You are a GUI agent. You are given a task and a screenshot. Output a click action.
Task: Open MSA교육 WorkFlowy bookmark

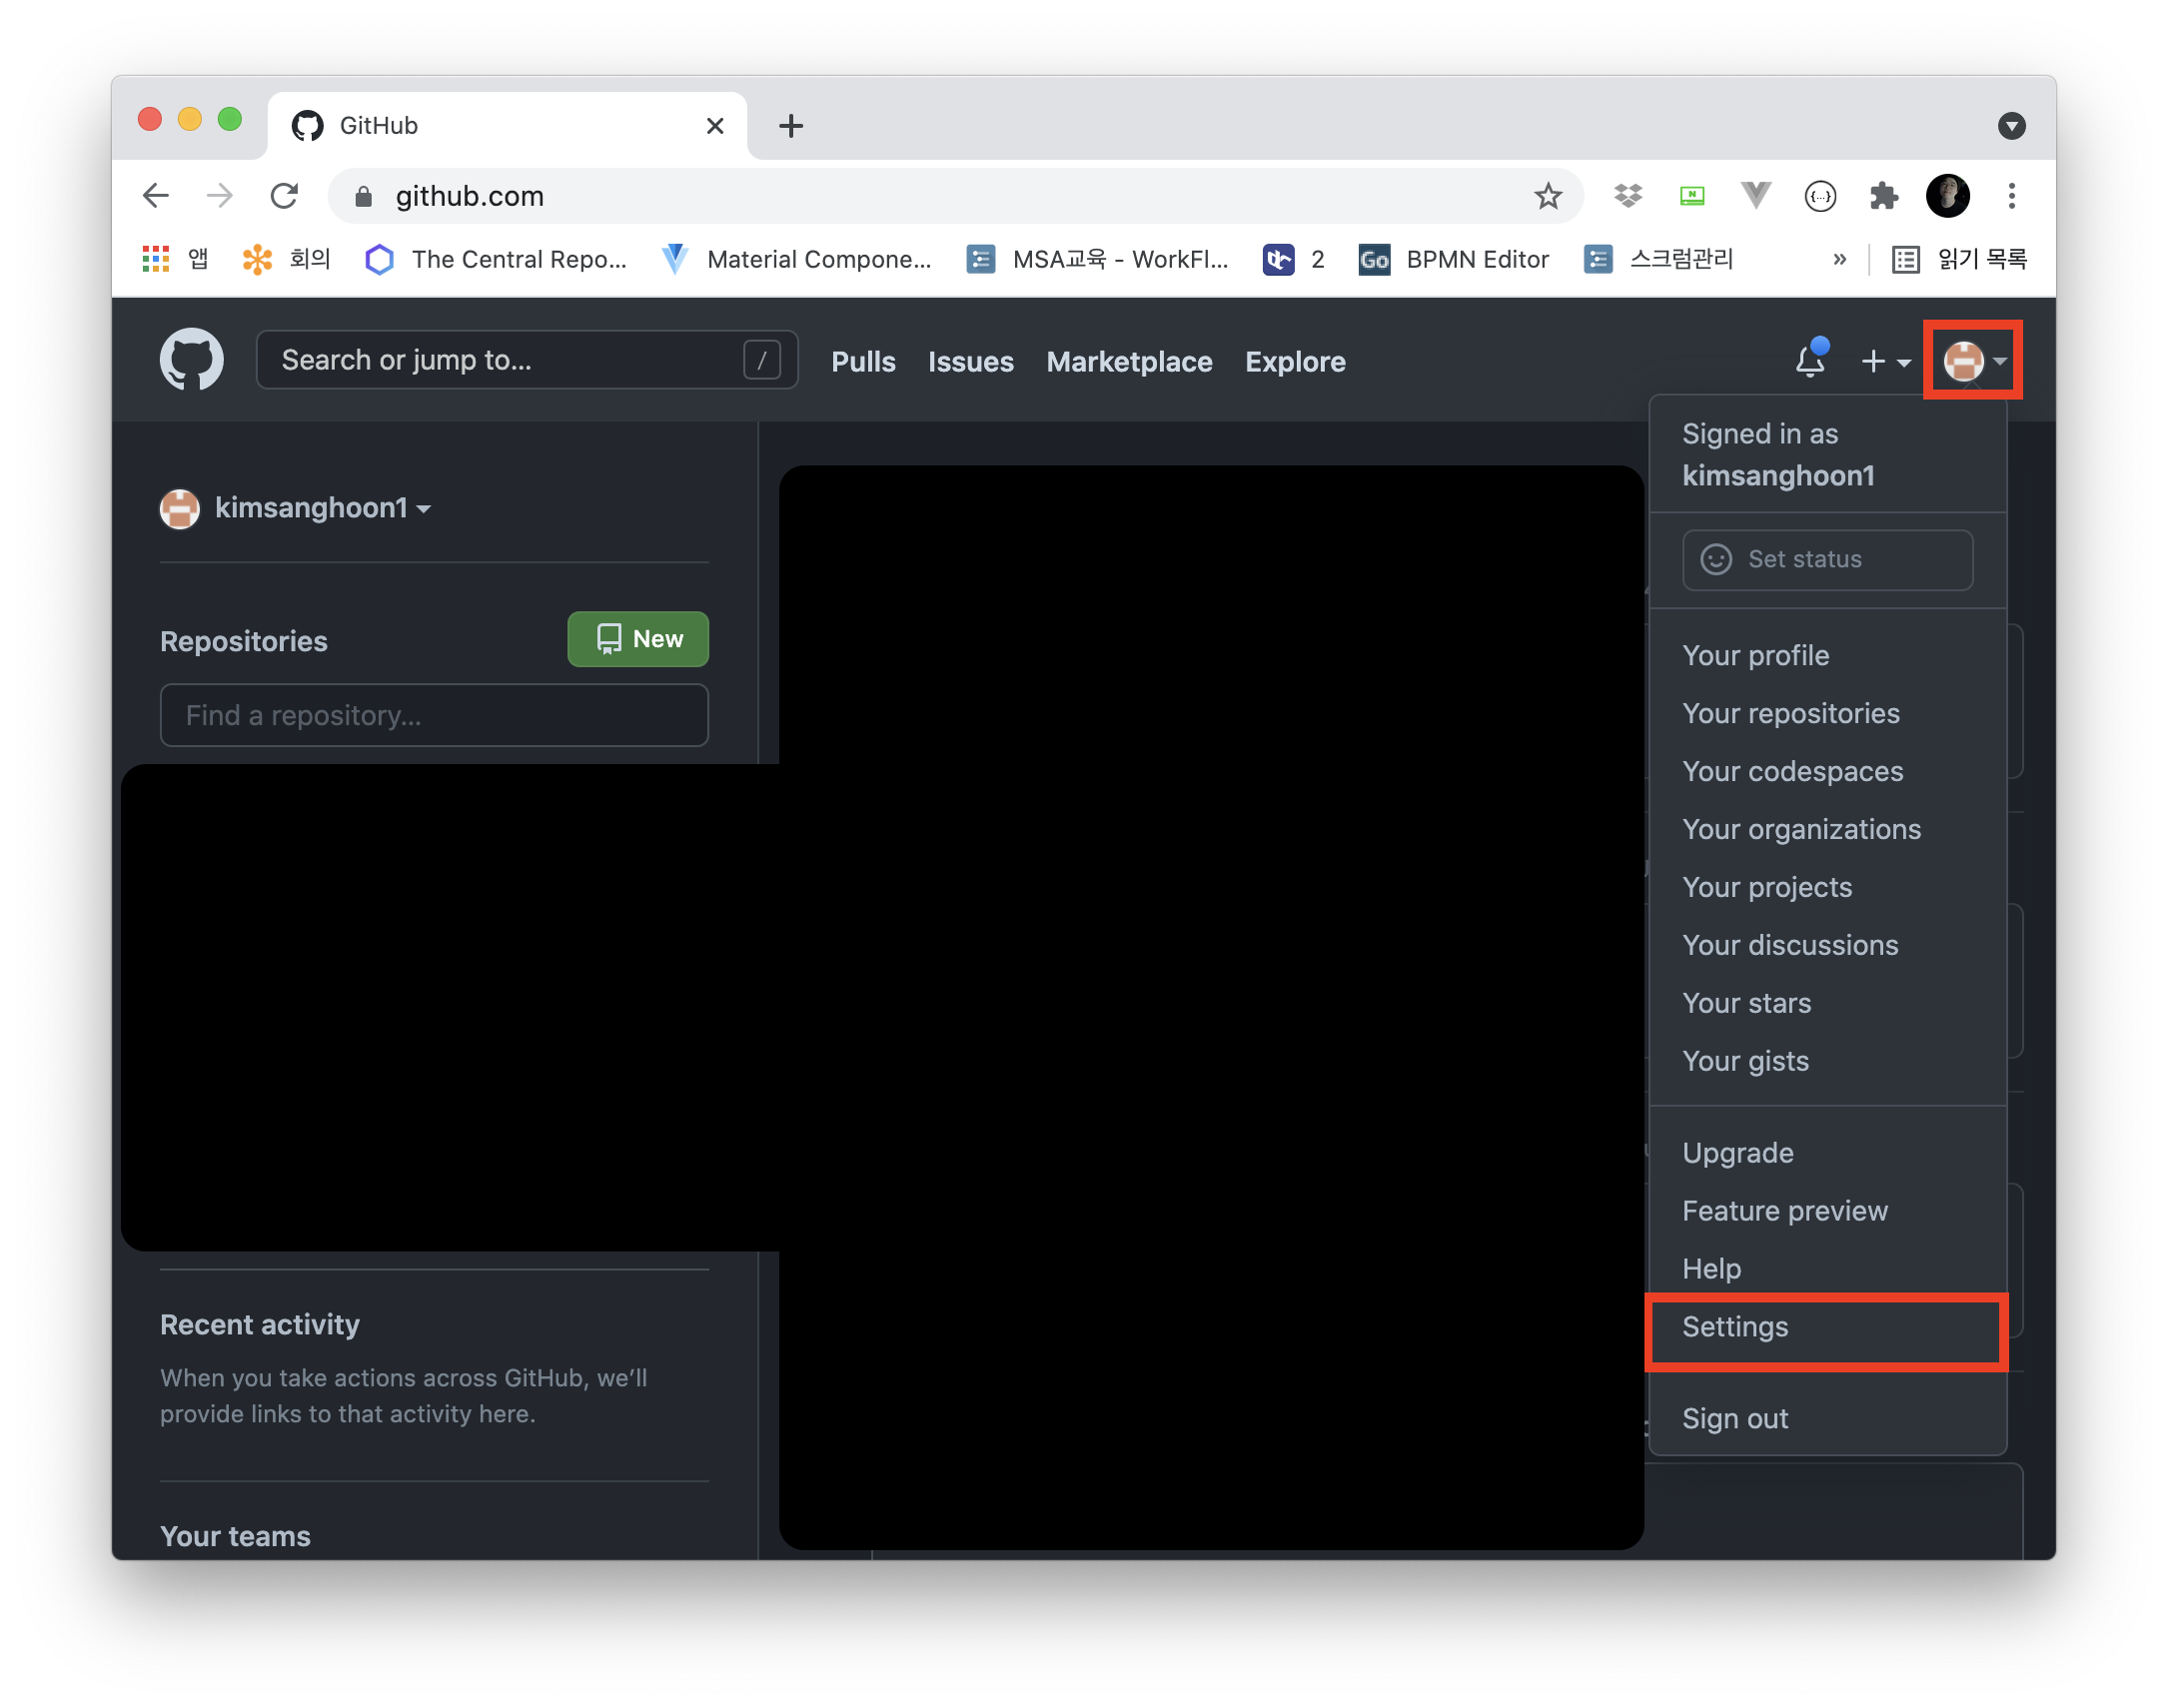1098,260
